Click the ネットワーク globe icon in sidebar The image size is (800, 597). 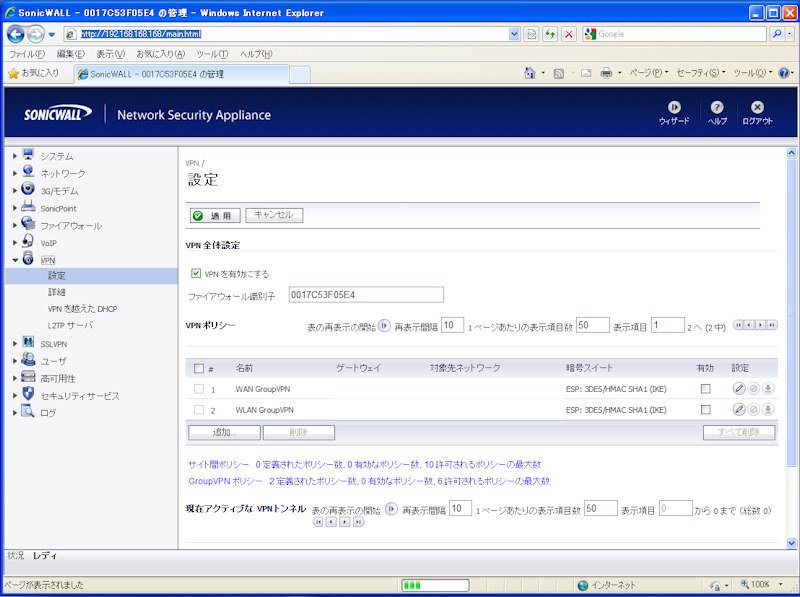pos(28,171)
